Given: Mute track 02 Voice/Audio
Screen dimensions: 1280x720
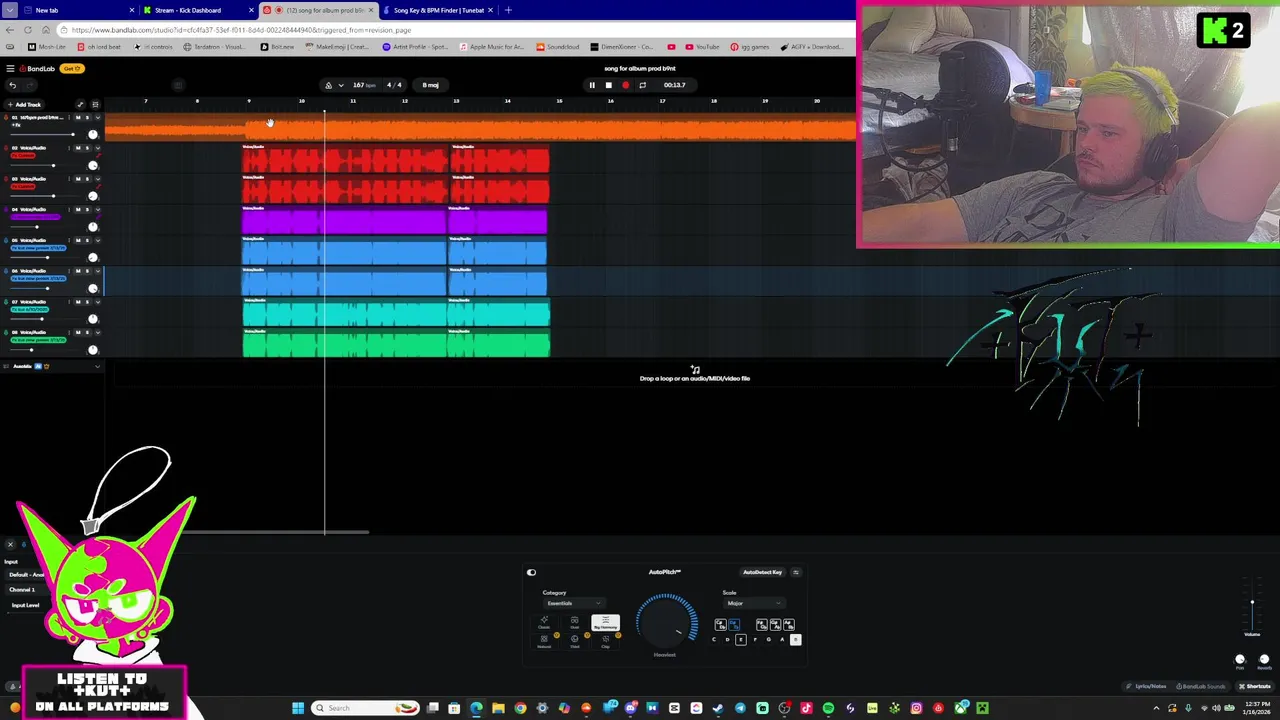Looking at the screenshot, I should [x=77, y=148].
